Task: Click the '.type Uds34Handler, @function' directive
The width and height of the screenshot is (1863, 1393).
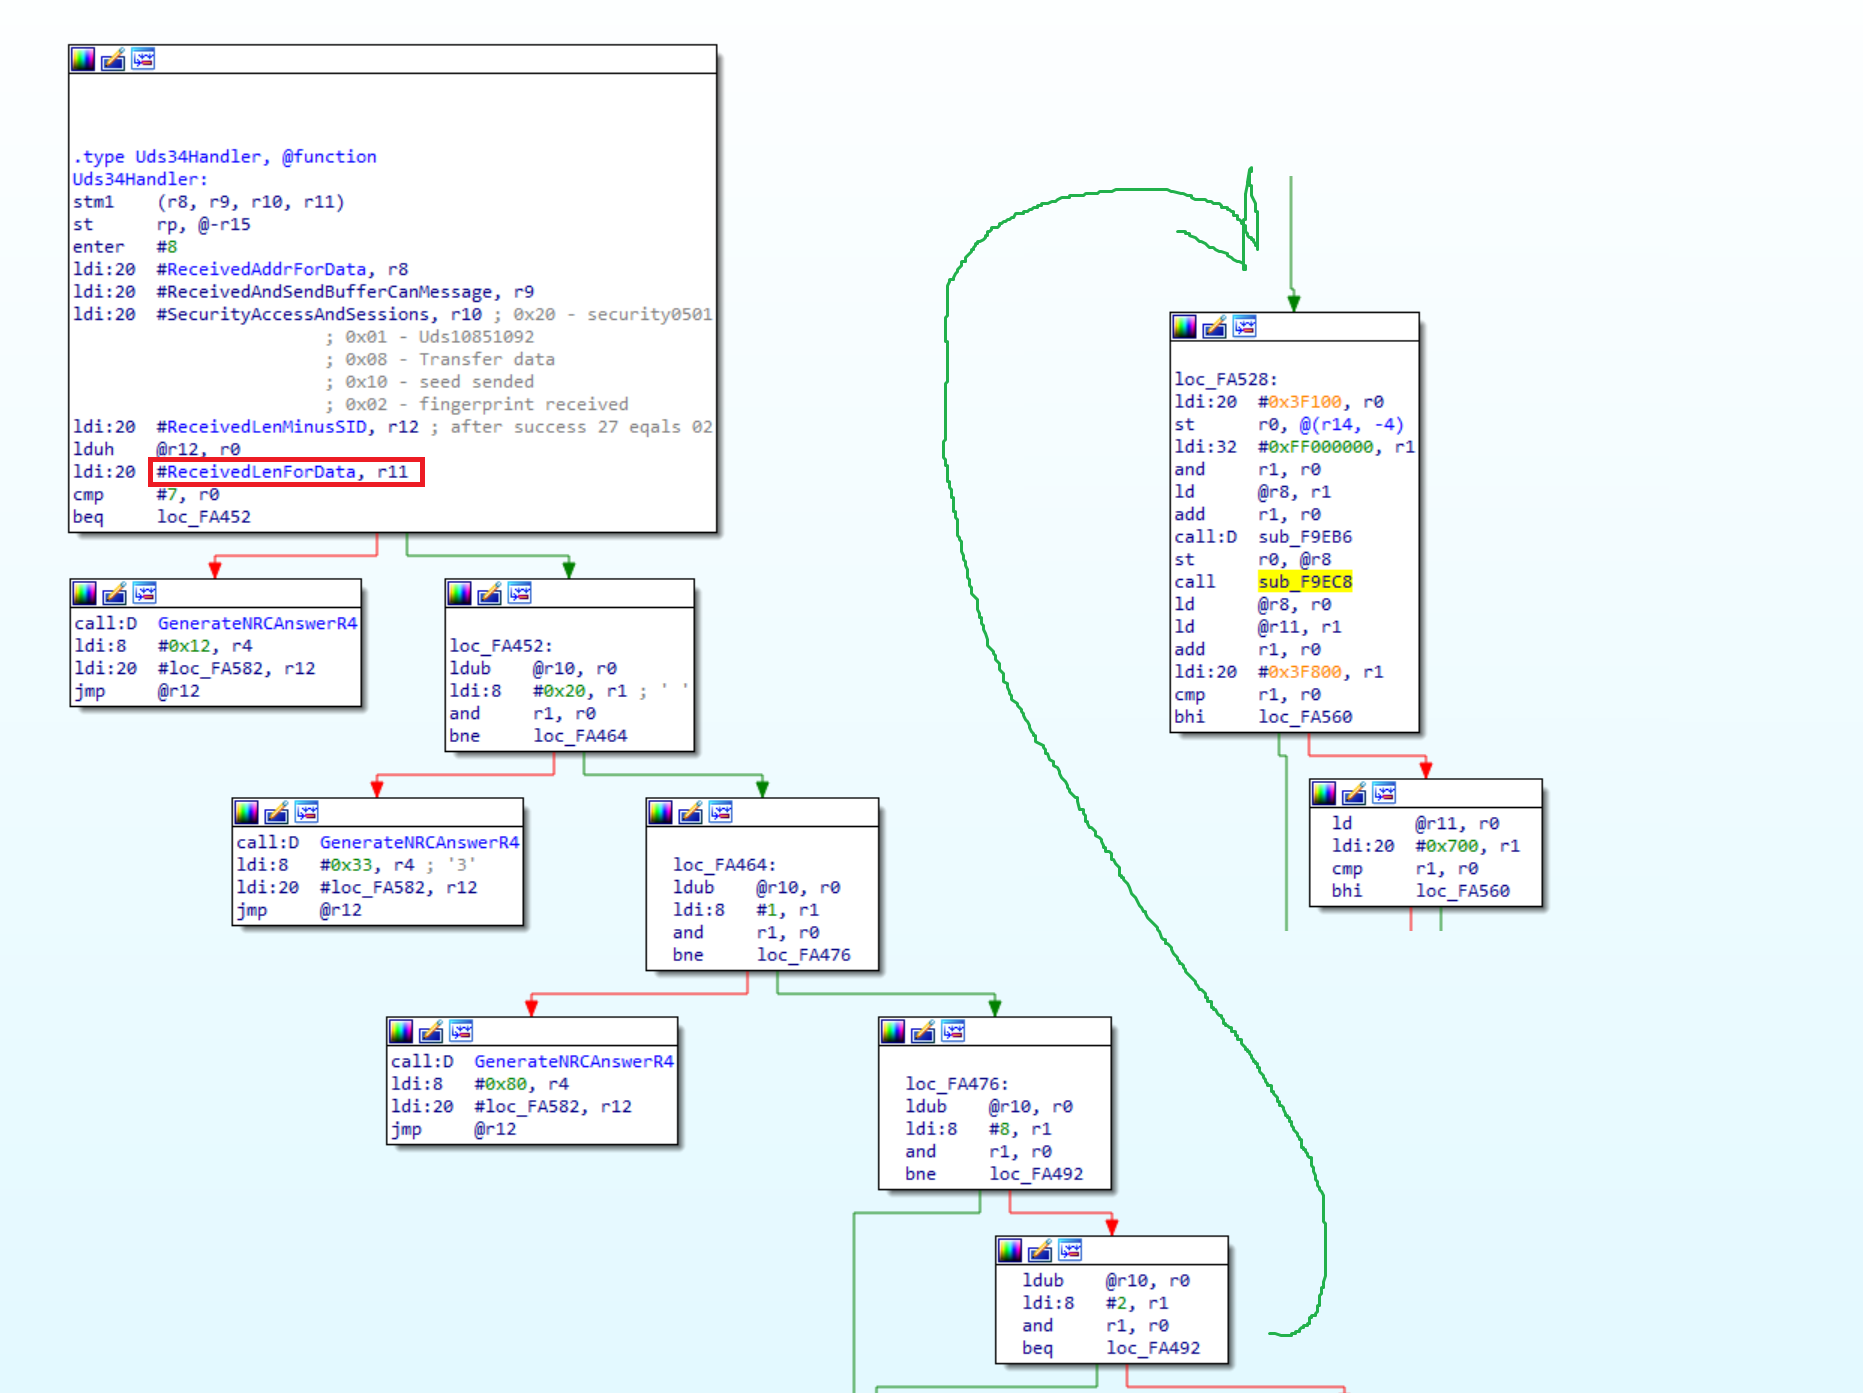Action: click(225, 157)
